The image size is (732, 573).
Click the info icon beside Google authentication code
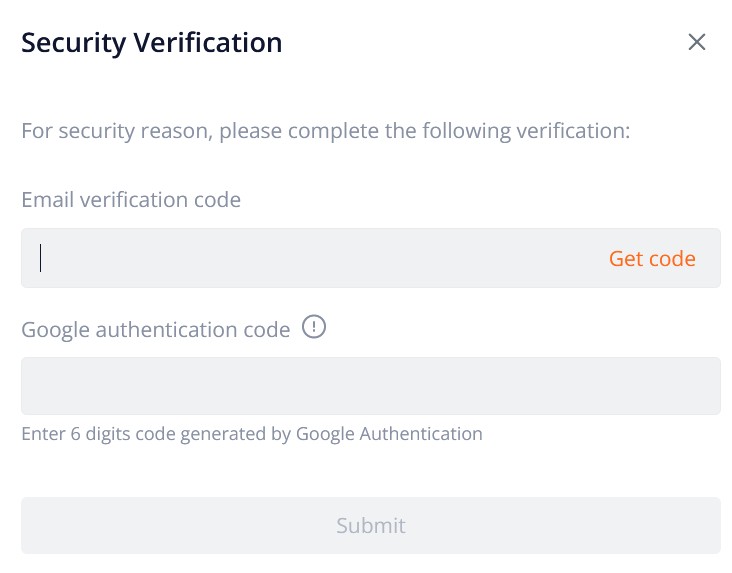(x=314, y=326)
